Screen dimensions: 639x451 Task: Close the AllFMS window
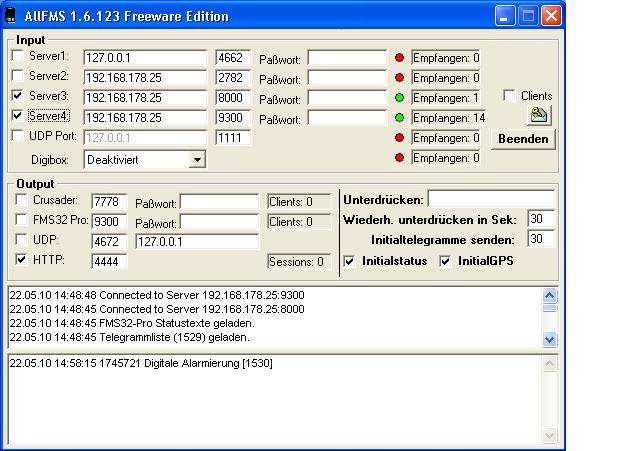551,16
